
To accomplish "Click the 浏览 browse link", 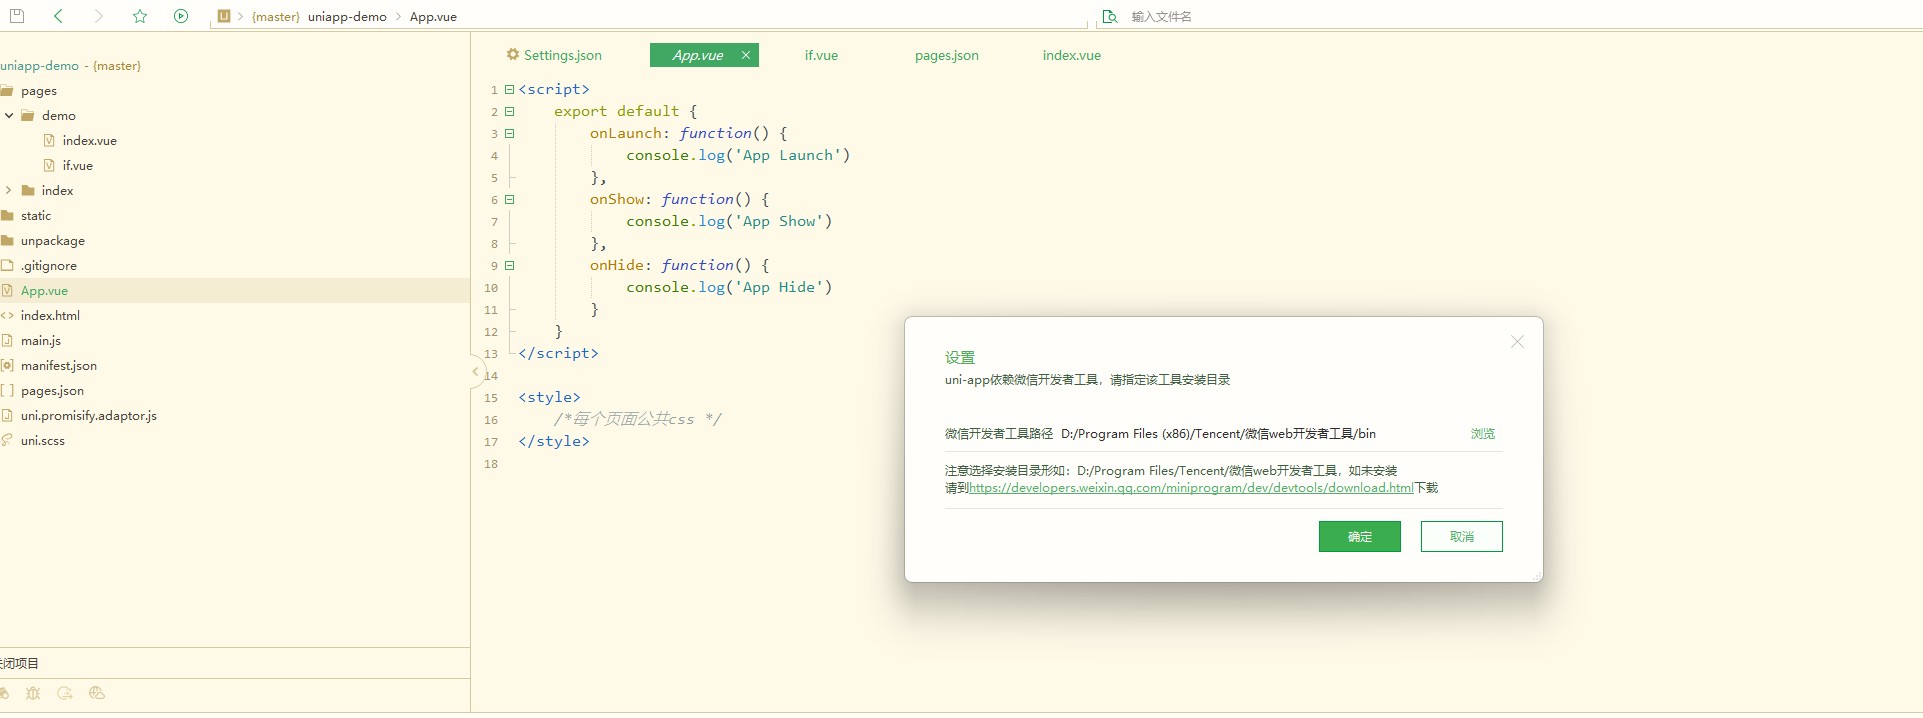I will point(1483,434).
